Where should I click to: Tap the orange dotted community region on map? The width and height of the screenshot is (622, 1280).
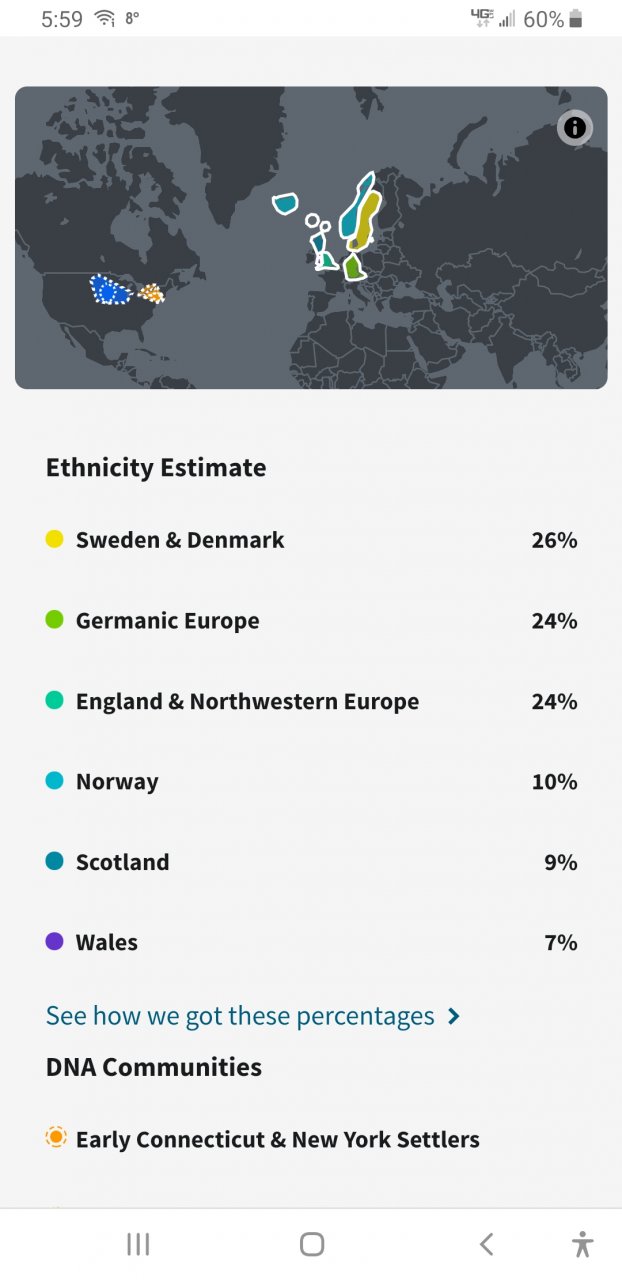pos(151,292)
